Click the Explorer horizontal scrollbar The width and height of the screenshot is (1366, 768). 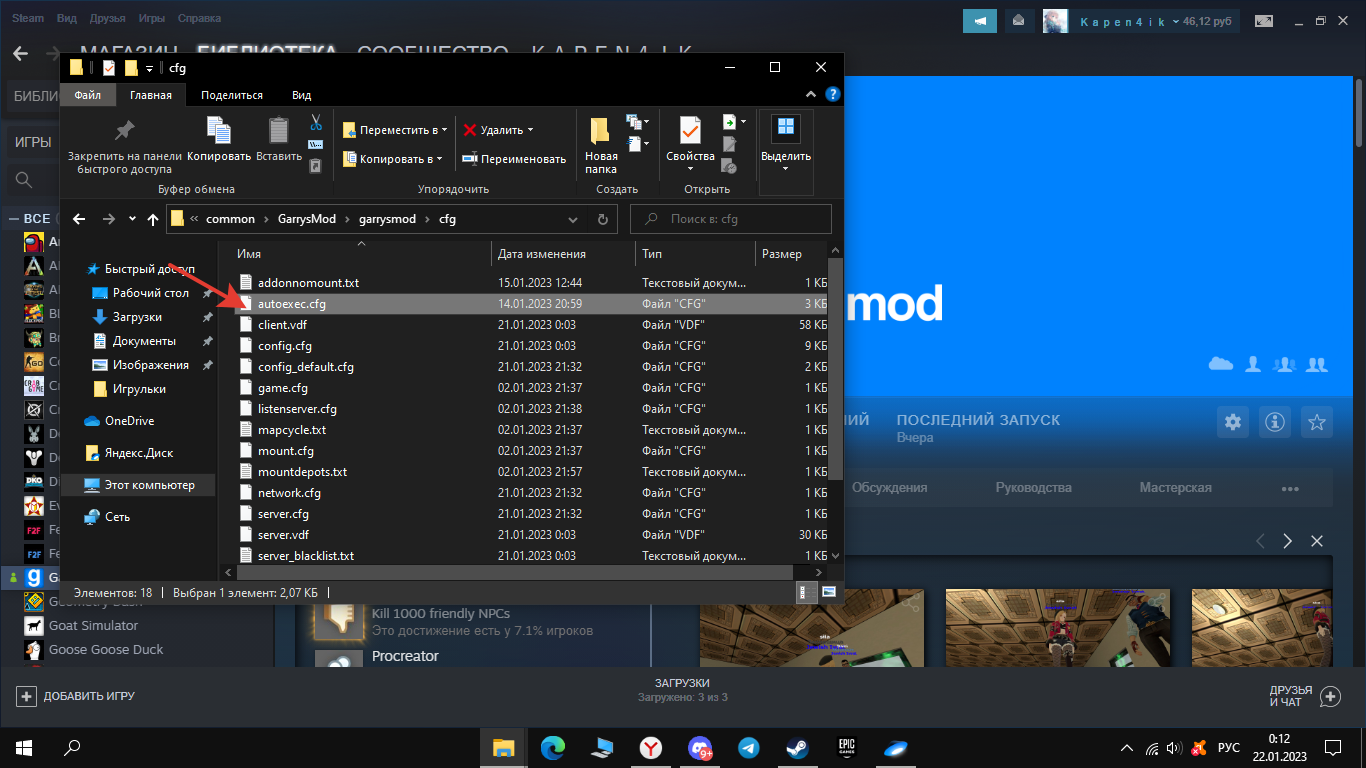(x=515, y=572)
